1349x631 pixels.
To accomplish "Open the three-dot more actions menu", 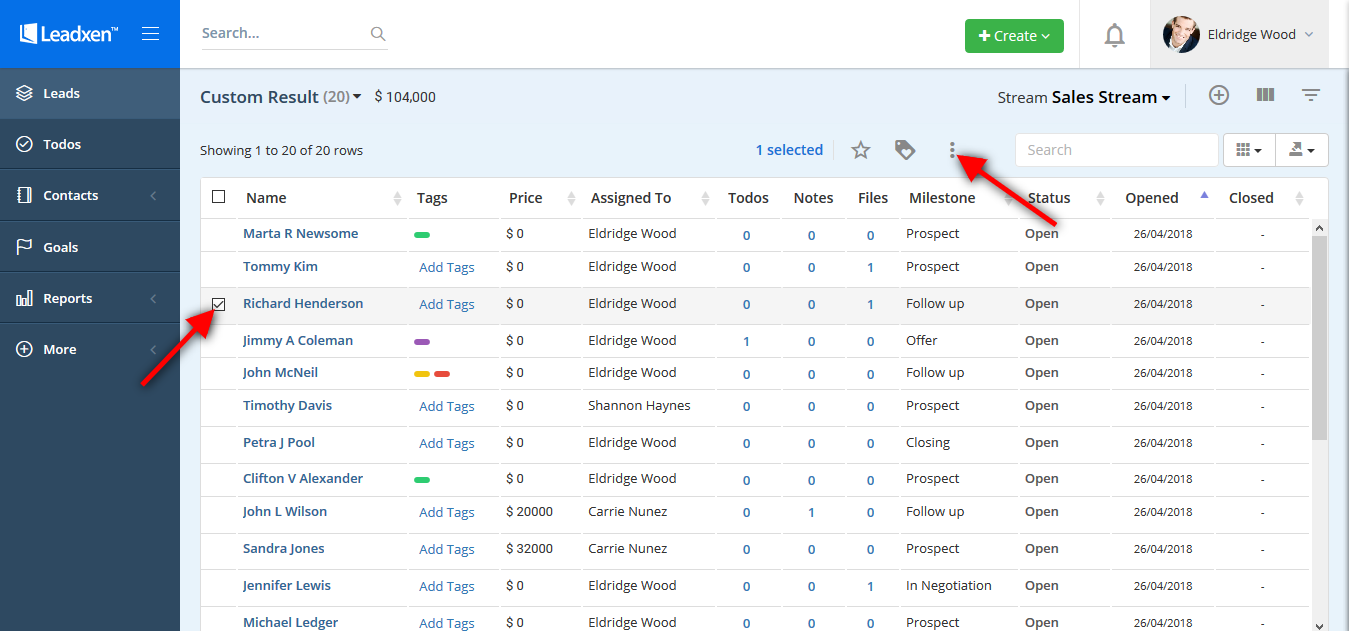I will click(x=952, y=150).
